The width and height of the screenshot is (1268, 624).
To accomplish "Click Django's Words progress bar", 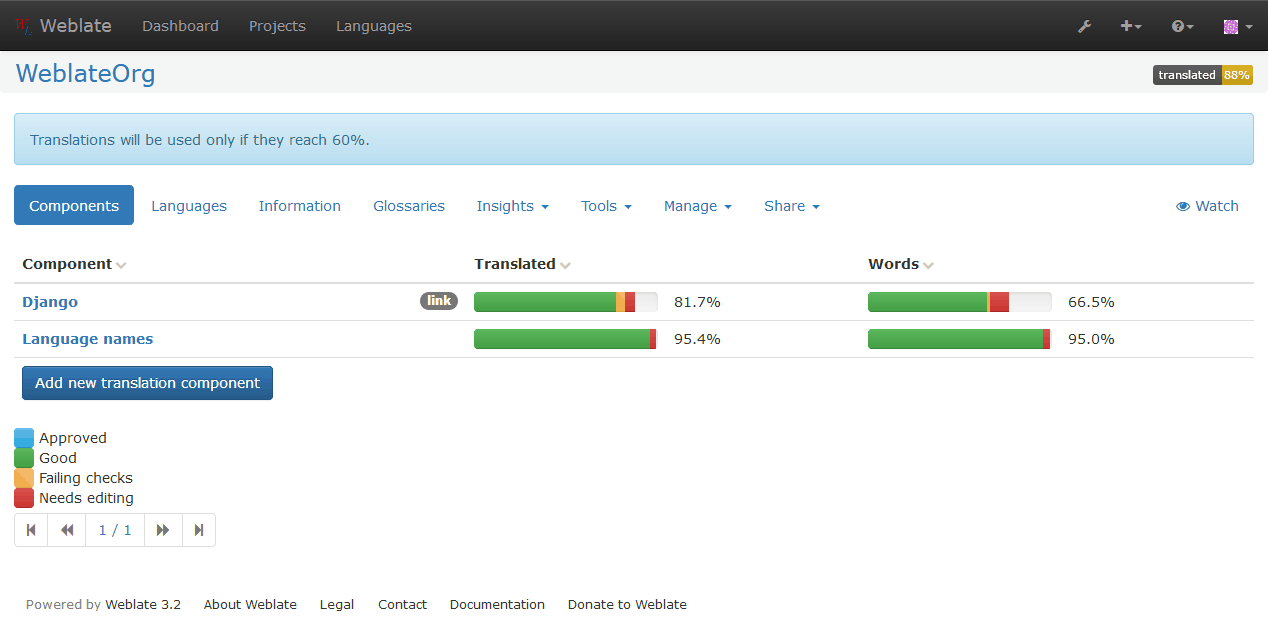I will pos(960,302).
